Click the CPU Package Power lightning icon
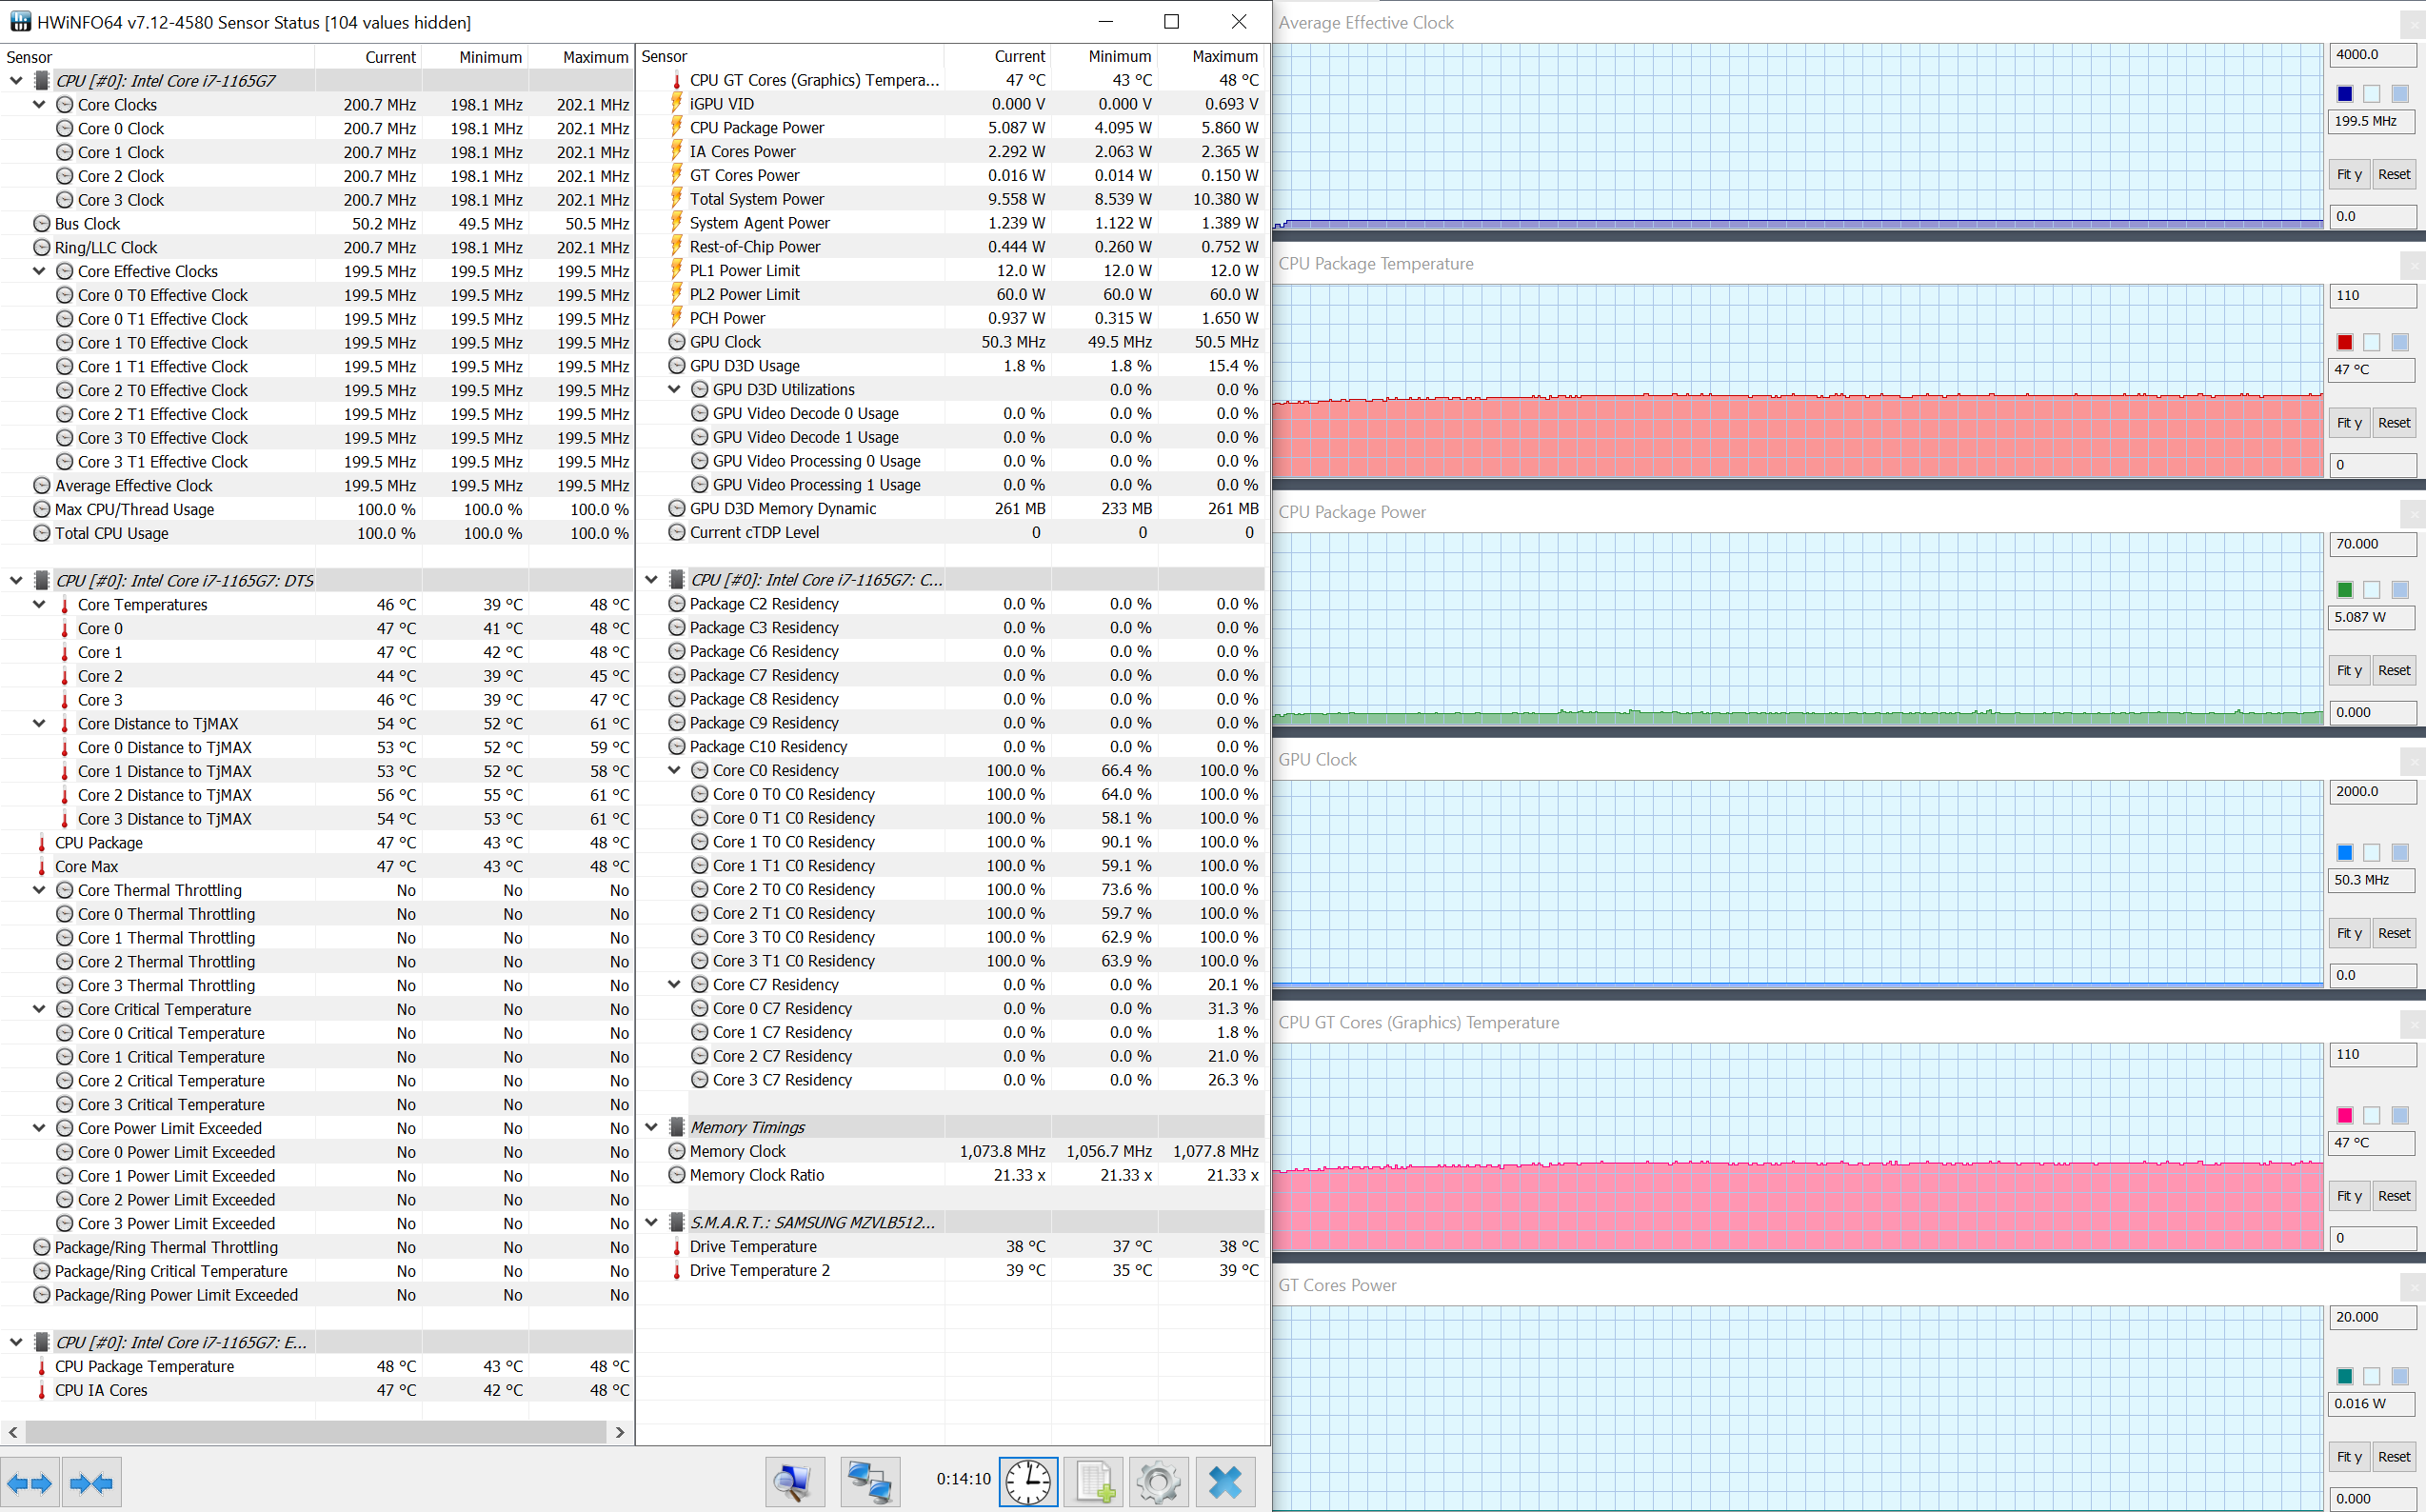This screenshot has height=1512, width=2426. pyautogui.click(x=677, y=128)
